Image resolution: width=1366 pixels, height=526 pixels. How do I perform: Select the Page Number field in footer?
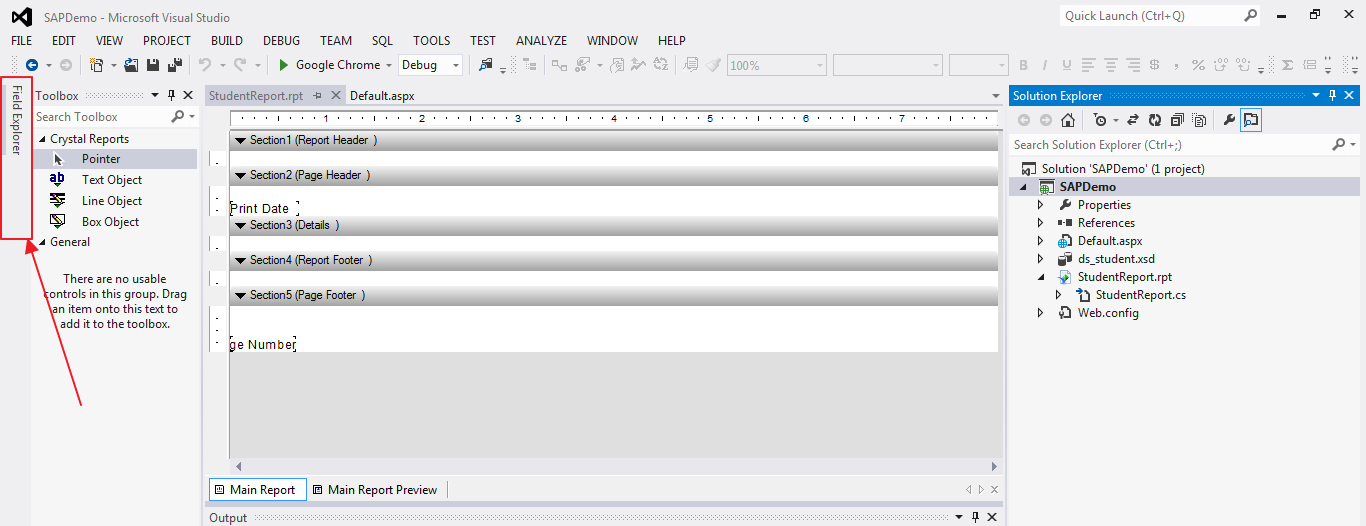pyautogui.click(x=263, y=345)
